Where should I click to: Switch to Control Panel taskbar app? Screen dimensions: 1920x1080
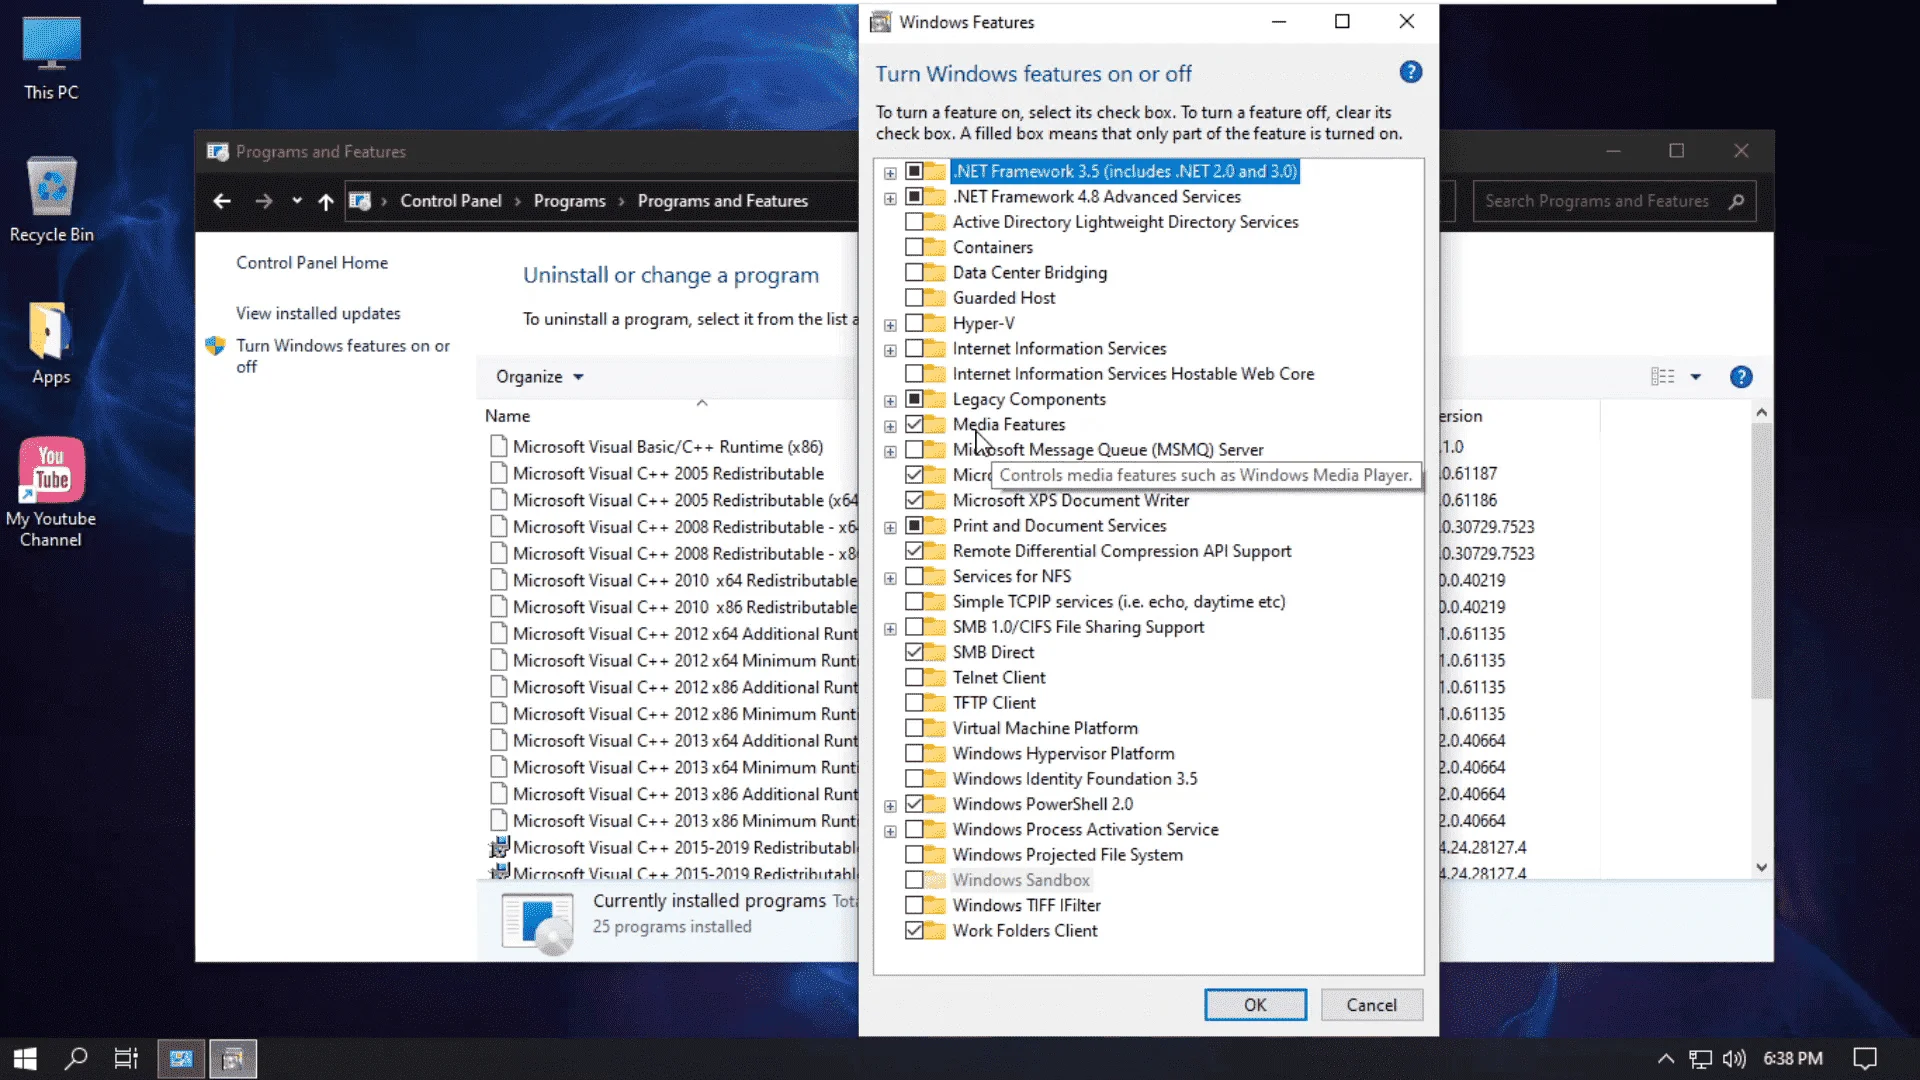[181, 1059]
